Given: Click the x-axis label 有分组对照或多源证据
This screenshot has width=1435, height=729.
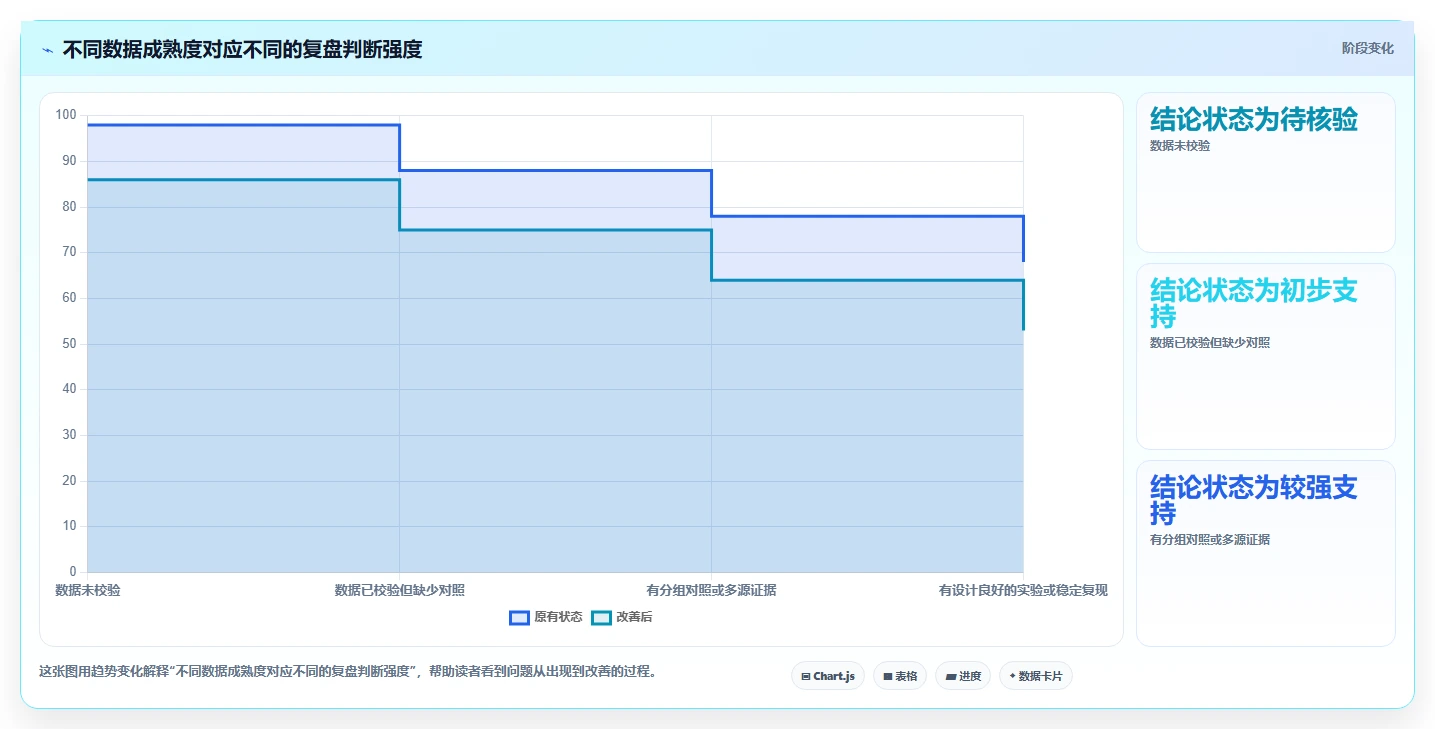Looking at the screenshot, I should (711, 590).
